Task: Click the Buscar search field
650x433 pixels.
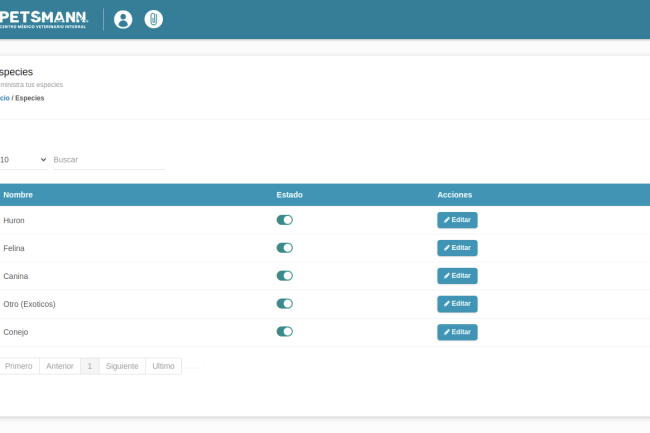Action: pos(108,160)
